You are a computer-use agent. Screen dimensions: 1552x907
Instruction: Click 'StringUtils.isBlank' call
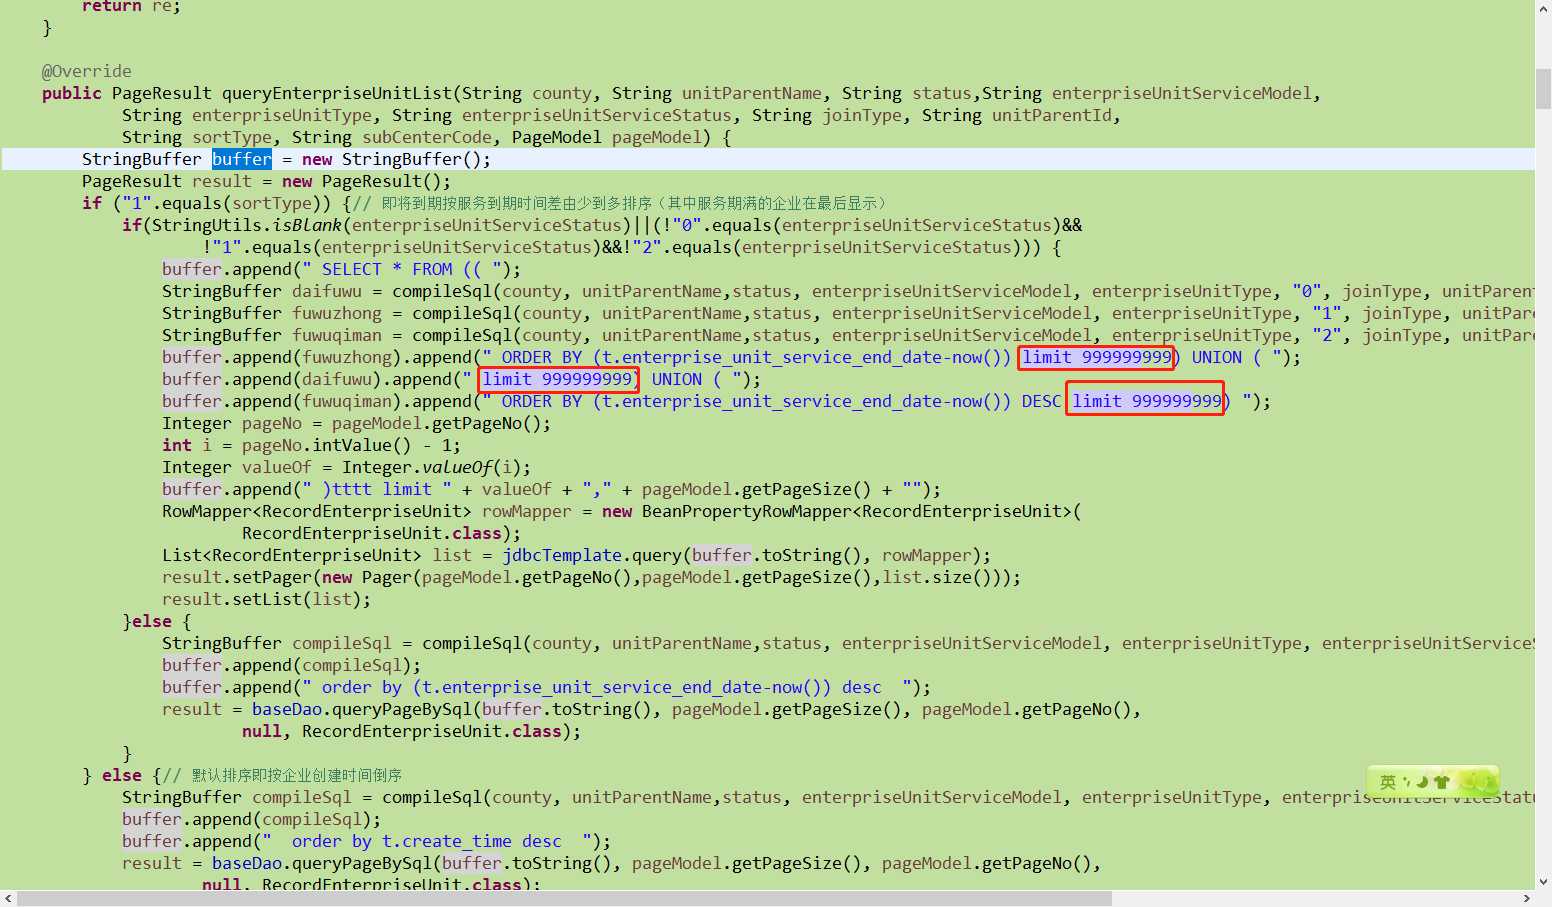click(x=246, y=225)
